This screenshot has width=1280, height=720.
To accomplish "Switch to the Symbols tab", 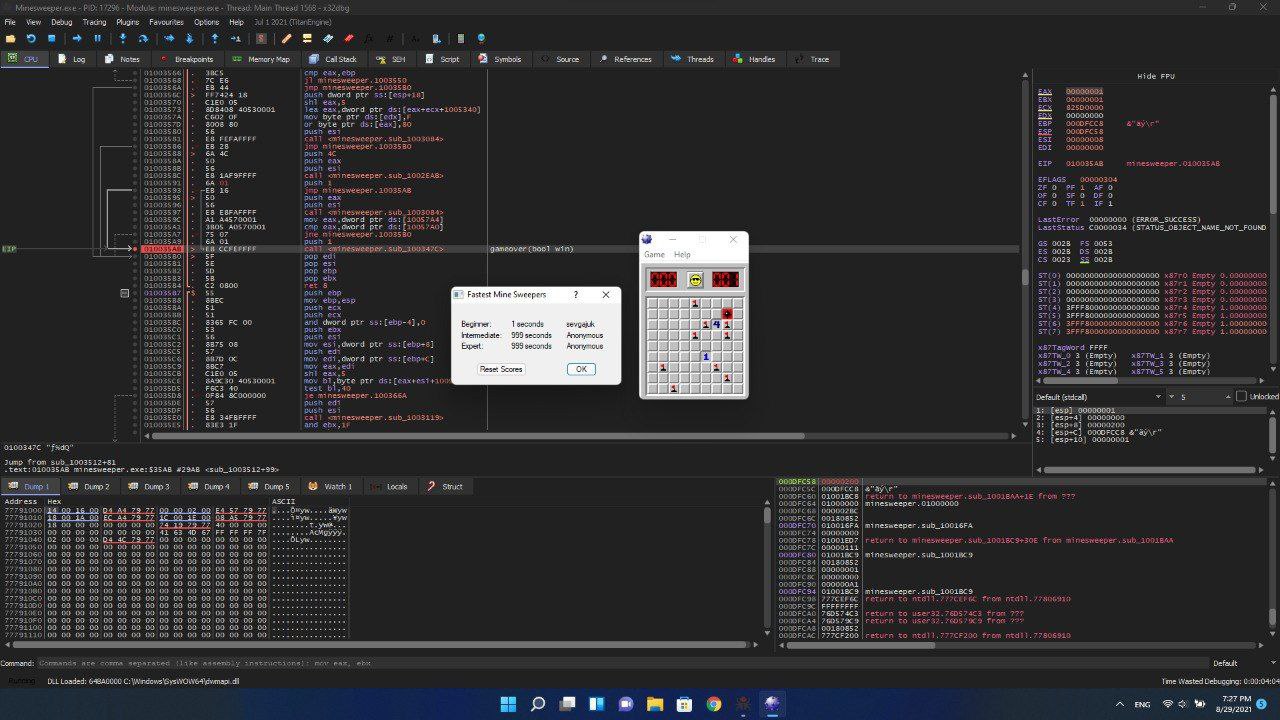I will click(x=500, y=59).
